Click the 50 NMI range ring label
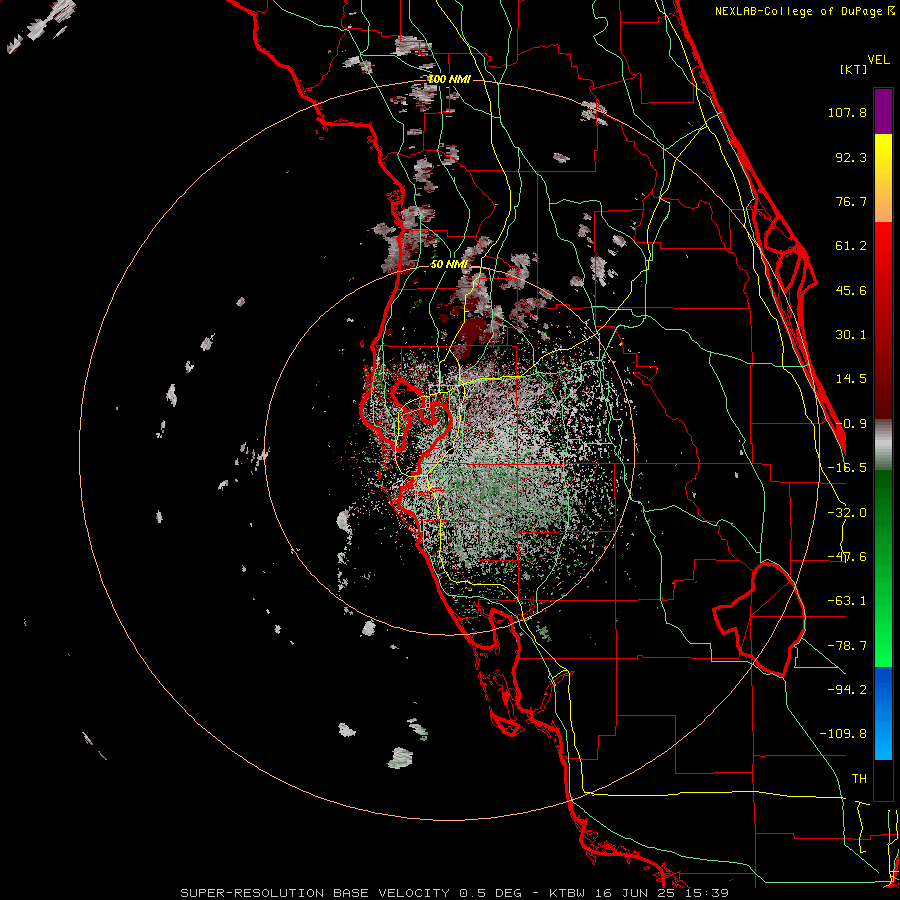 click(x=449, y=265)
